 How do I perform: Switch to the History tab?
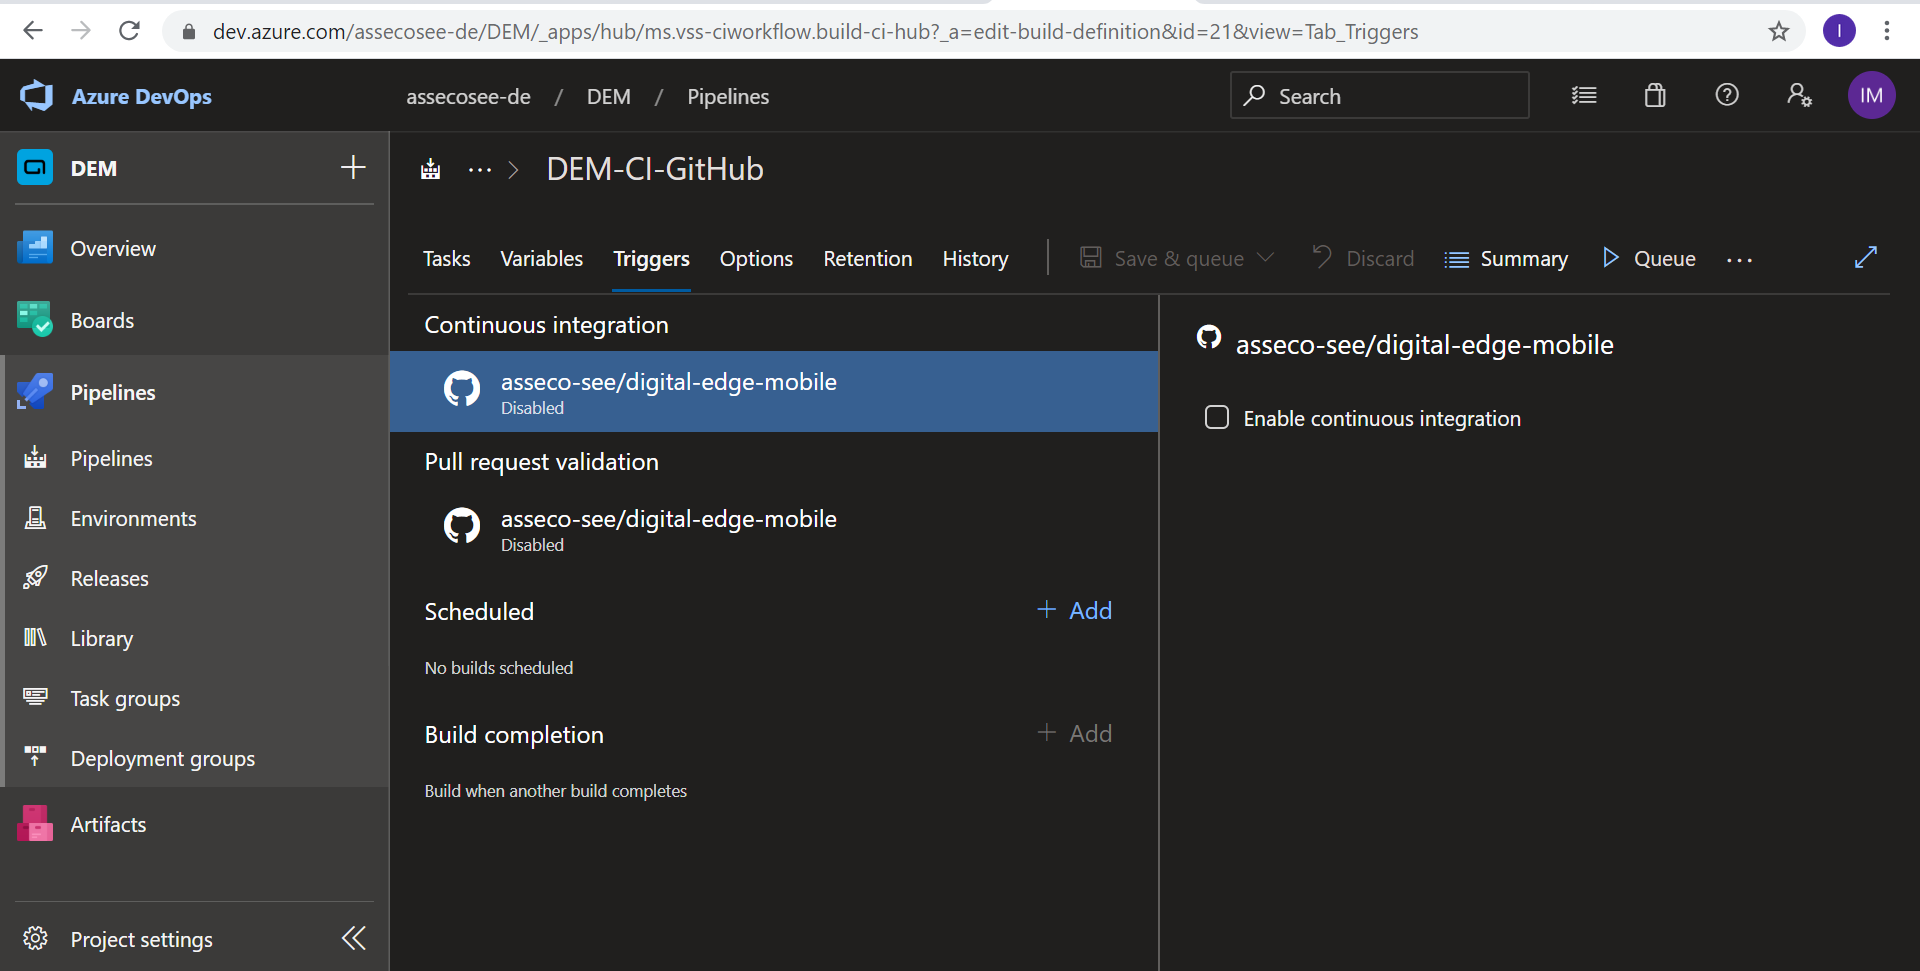975,259
